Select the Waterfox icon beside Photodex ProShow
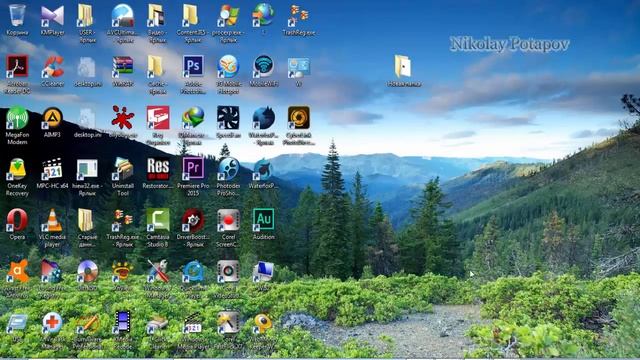640x360 pixels. pyautogui.click(x=263, y=169)
